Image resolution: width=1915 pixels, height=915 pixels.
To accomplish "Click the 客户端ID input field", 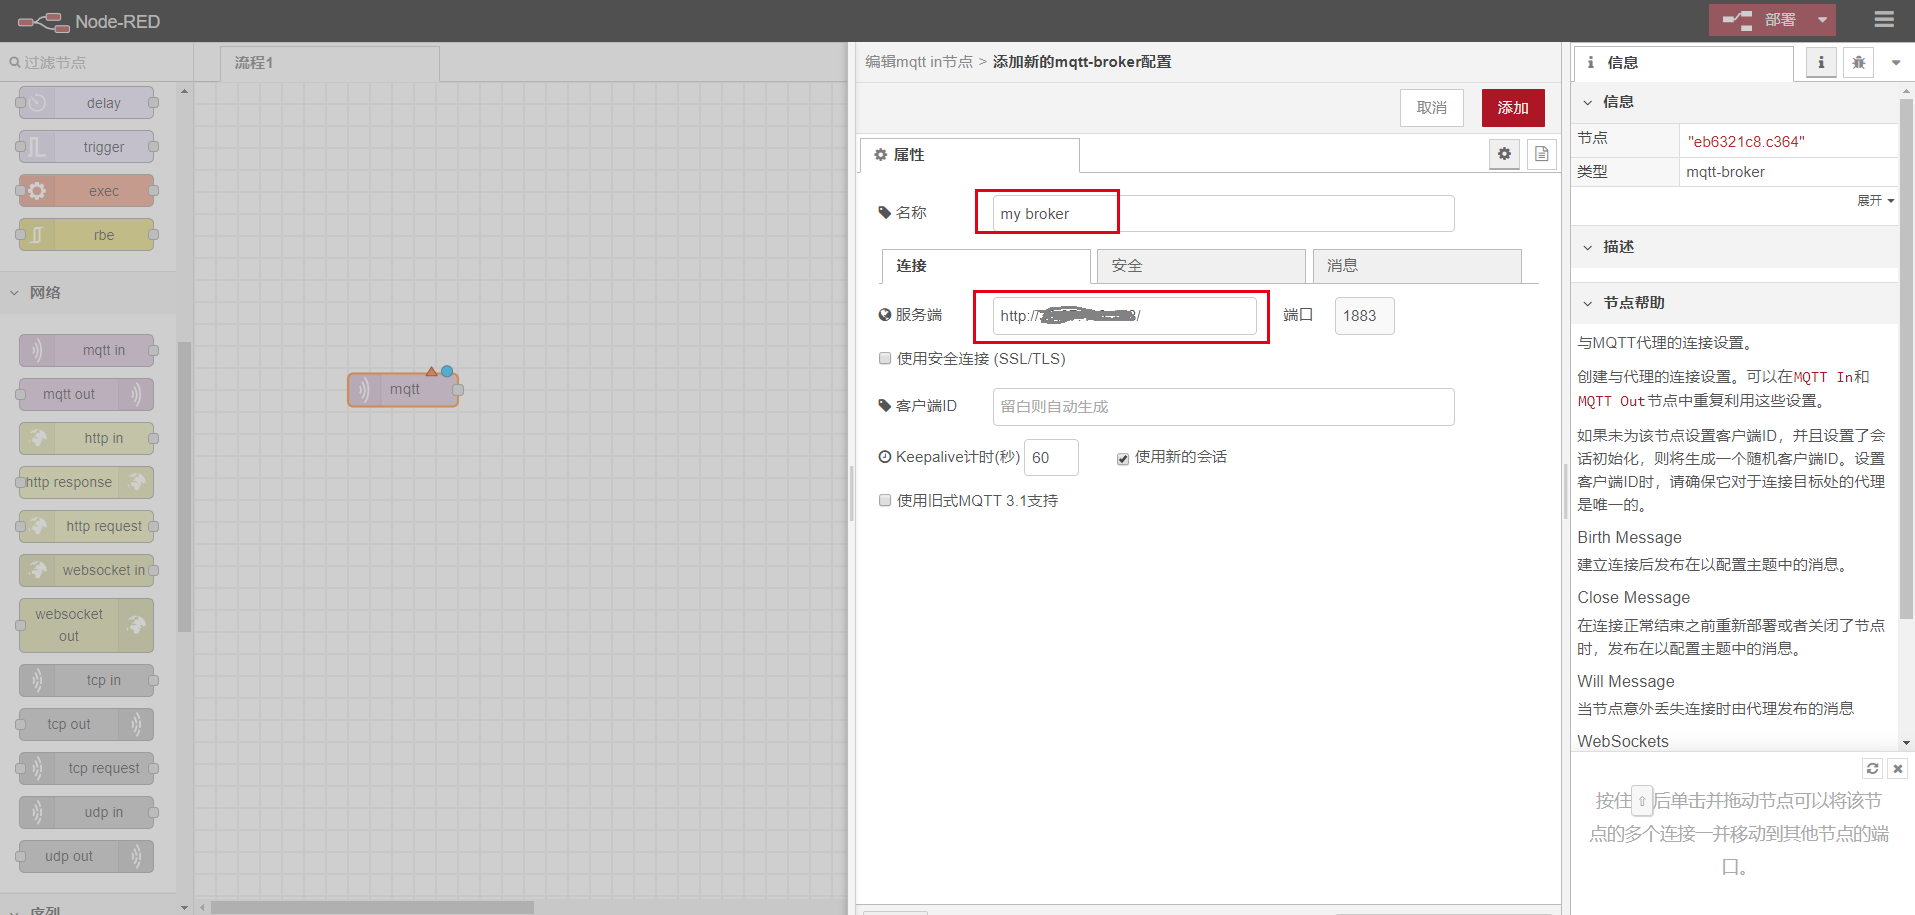I will coord(1223,407).
